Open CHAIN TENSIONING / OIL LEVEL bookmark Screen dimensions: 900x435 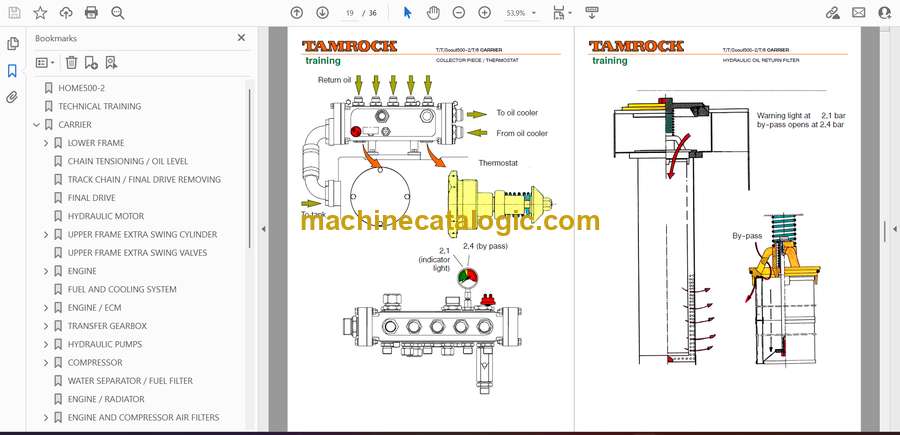(x=127, y=161)
